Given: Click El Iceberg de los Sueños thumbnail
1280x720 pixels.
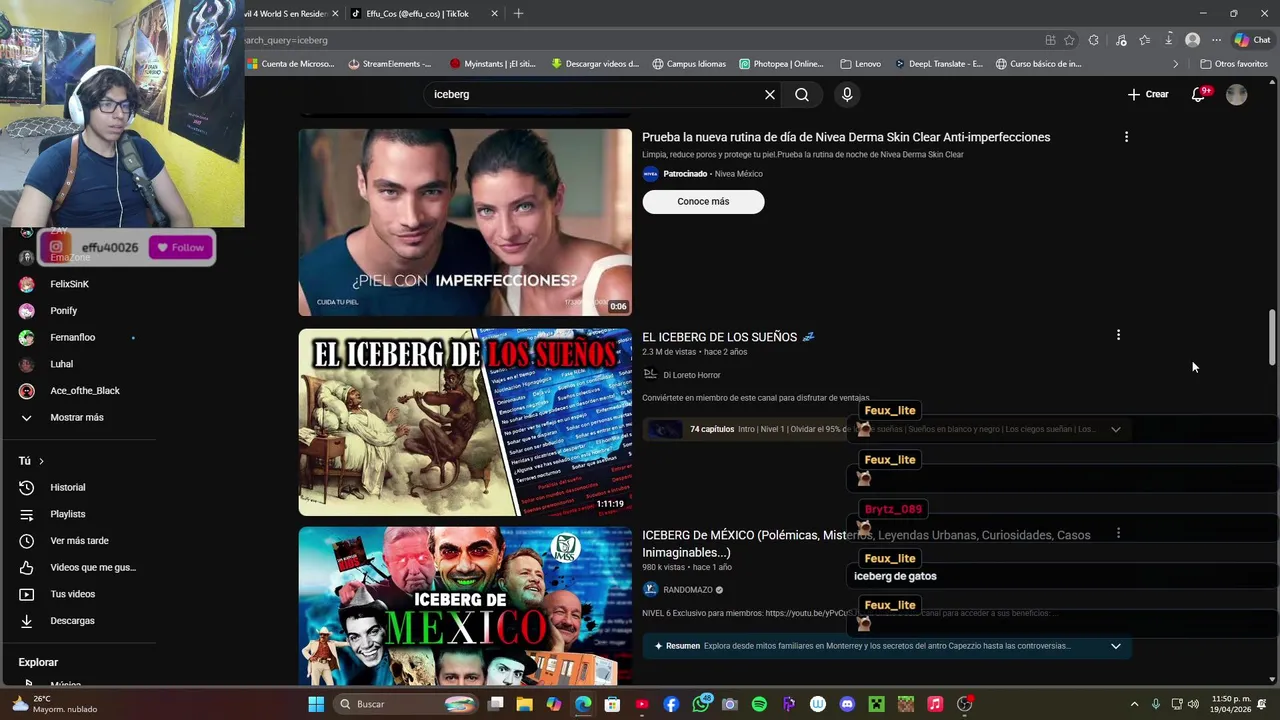Looking at the screenshot, I should [x=465, y=422].
